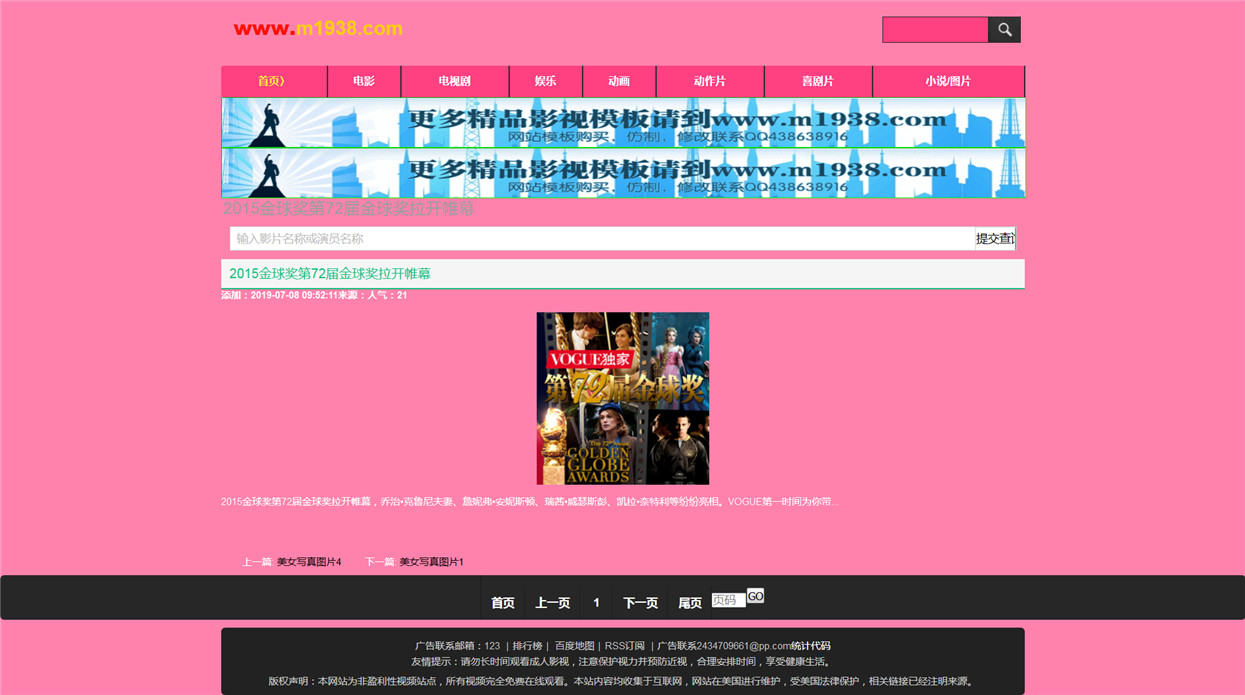Click the article summary paragraph text
Viewport: 1245px width, 695px height.
(x=529, y=502)
